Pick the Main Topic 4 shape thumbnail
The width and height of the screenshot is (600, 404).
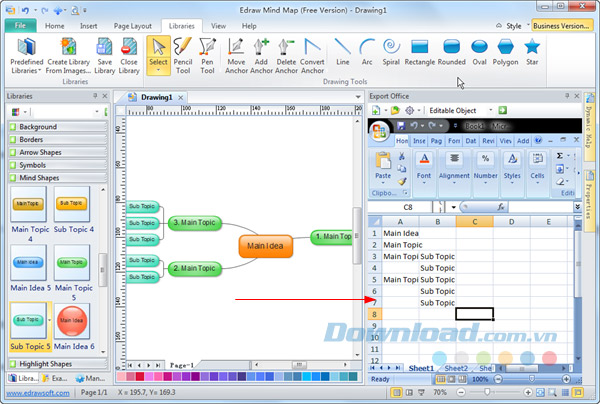coord(29,204)
